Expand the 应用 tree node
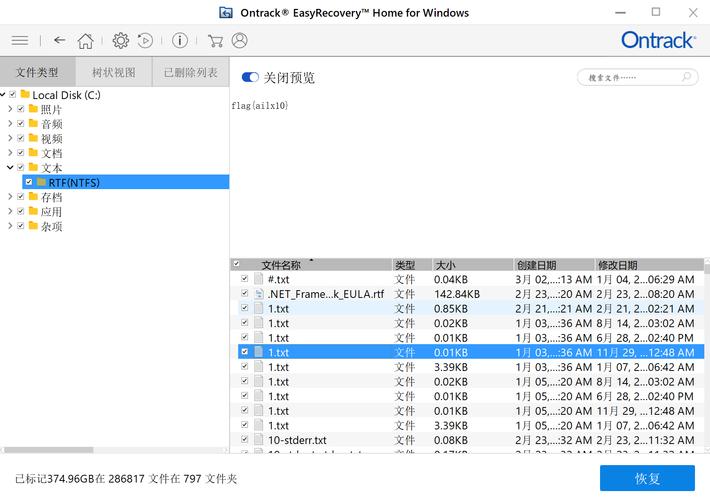Viewport: 710px width, 500px height. pyautogui.click(x=10, y=211)
